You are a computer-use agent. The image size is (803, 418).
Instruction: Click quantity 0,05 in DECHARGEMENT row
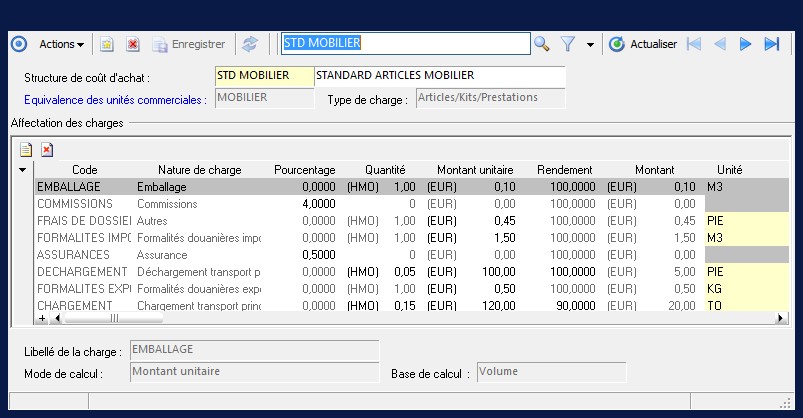click(405, 271)
